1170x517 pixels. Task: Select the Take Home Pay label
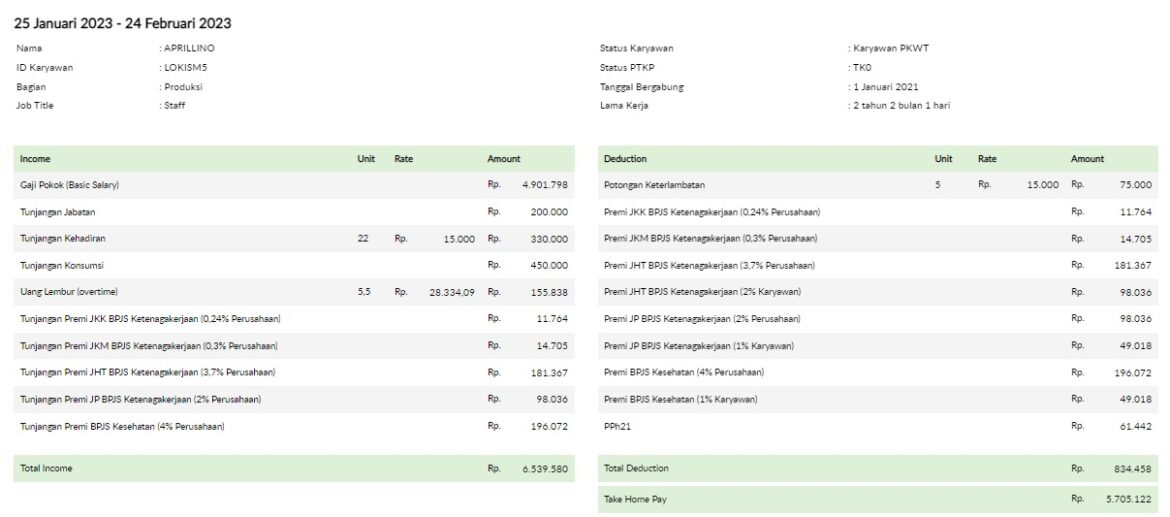click(635, 499)
